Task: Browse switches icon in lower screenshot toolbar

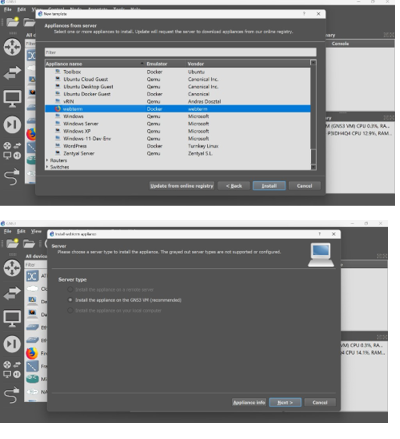Action: tap(12, 293)
